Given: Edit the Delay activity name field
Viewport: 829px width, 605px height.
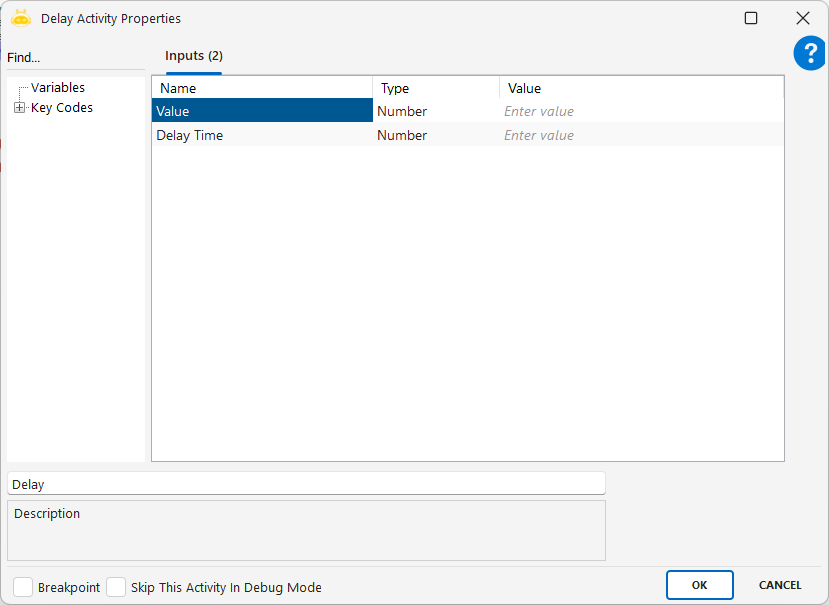Looking at the screenshot, I should point(306,484).
